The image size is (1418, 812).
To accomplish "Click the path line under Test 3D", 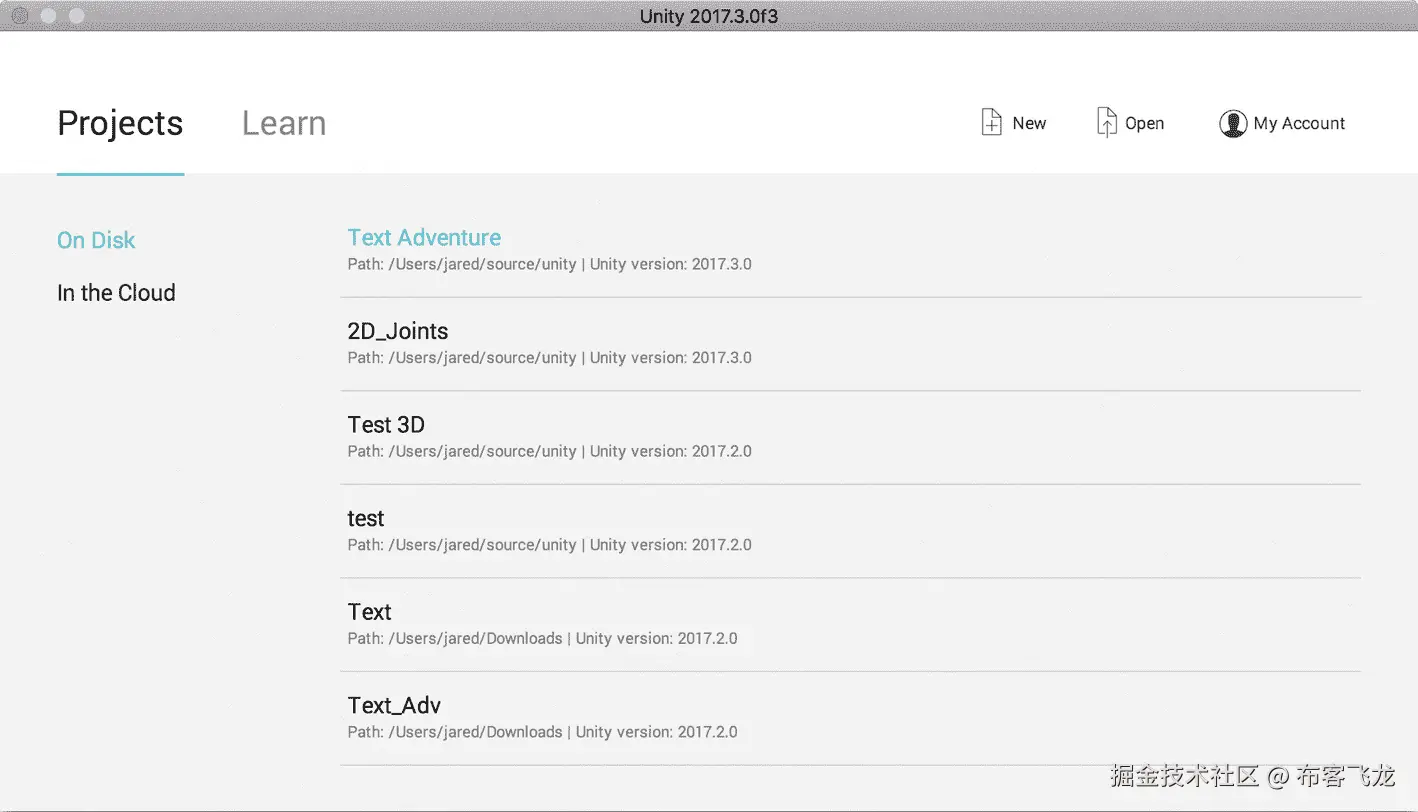I will point(549,451).
